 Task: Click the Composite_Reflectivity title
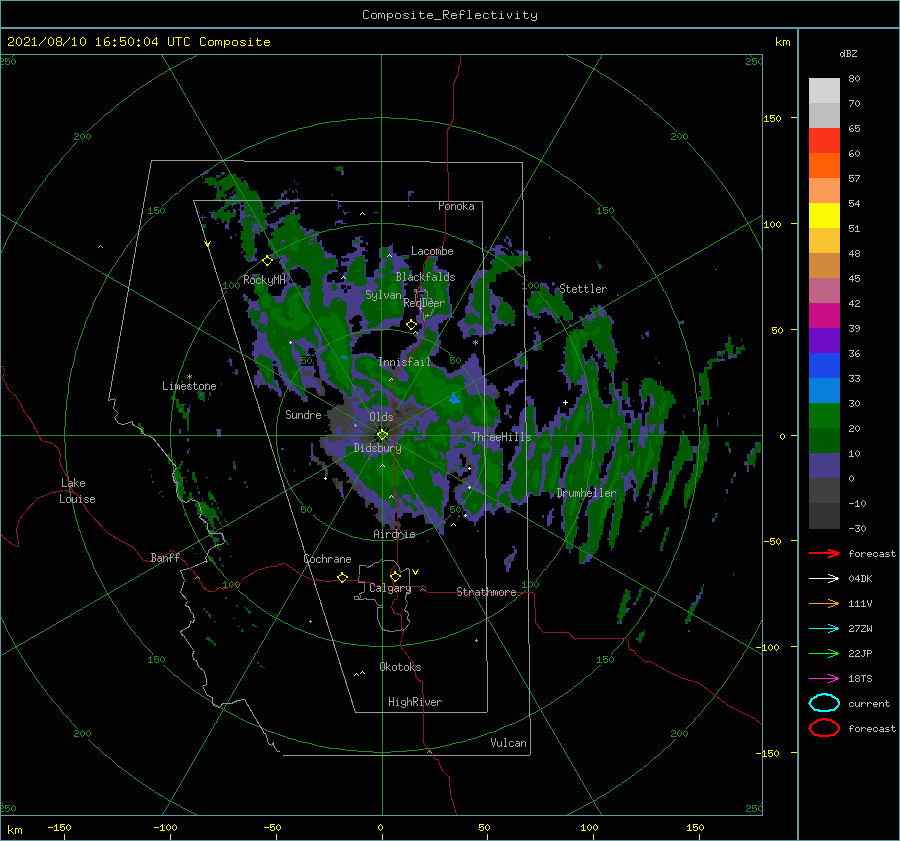tap(450, 15)
